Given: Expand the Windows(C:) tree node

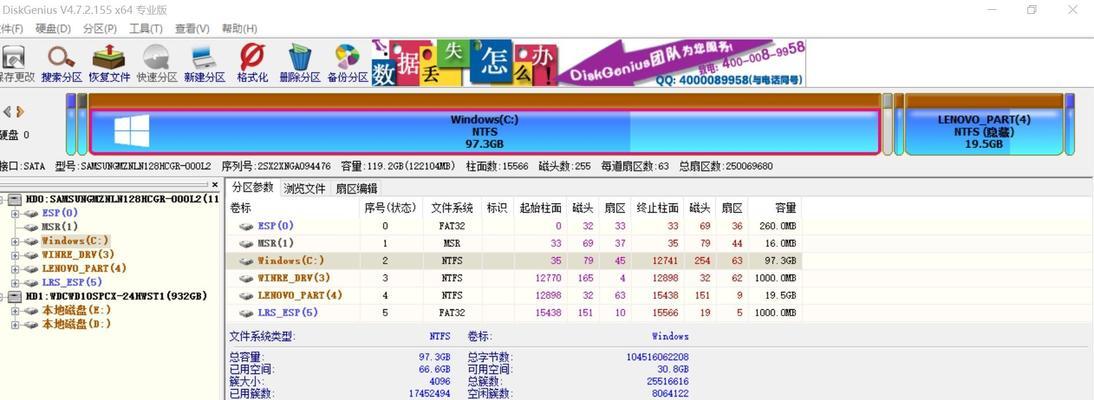Looking at the screenshot, I should tap(15, 241).
